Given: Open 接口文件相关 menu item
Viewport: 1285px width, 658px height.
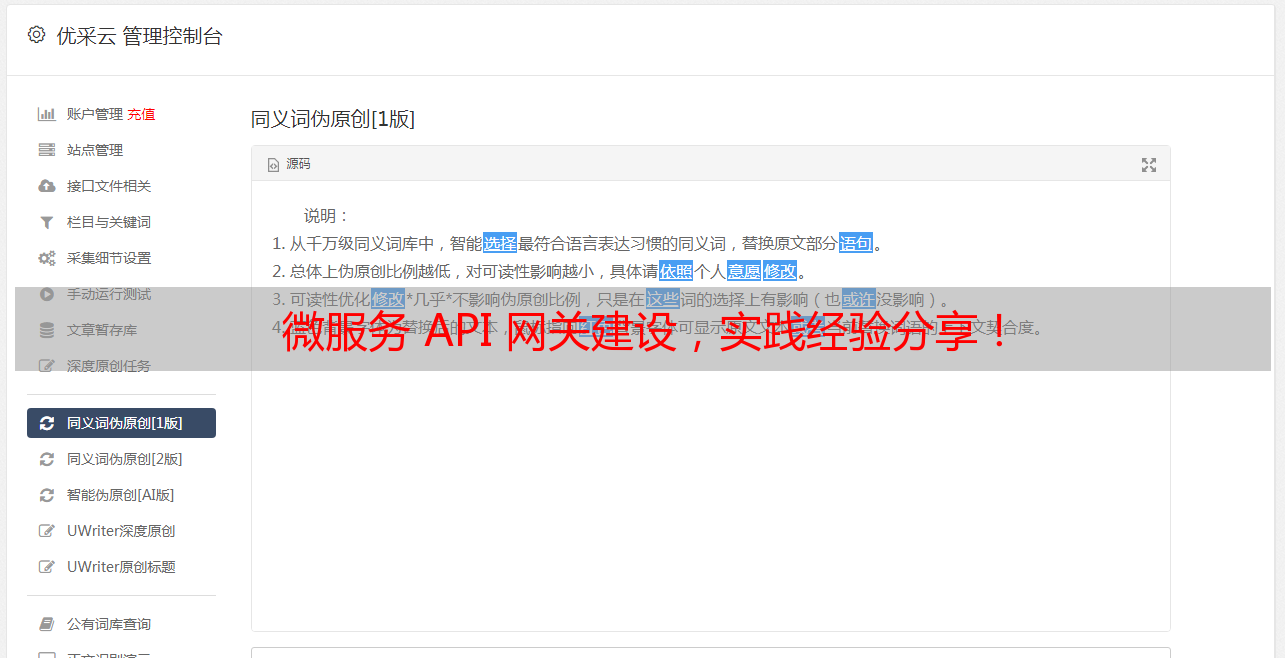Looking at the screenshot, I should [x=109, y=186].
